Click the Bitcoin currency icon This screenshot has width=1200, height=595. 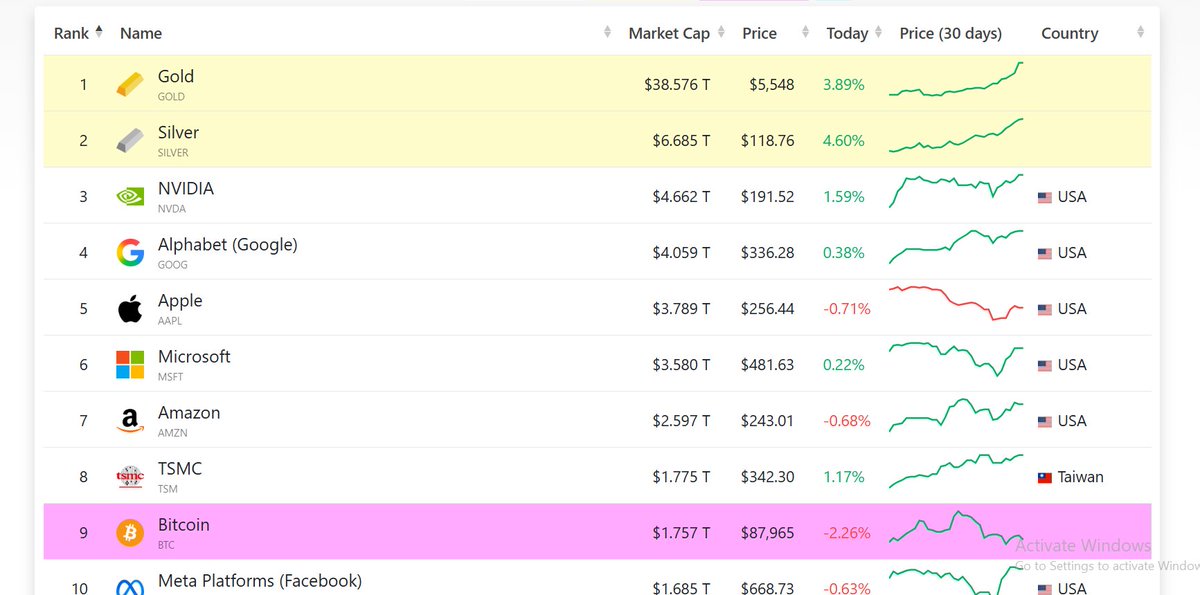pyautogui.click(x=128, y=532)
